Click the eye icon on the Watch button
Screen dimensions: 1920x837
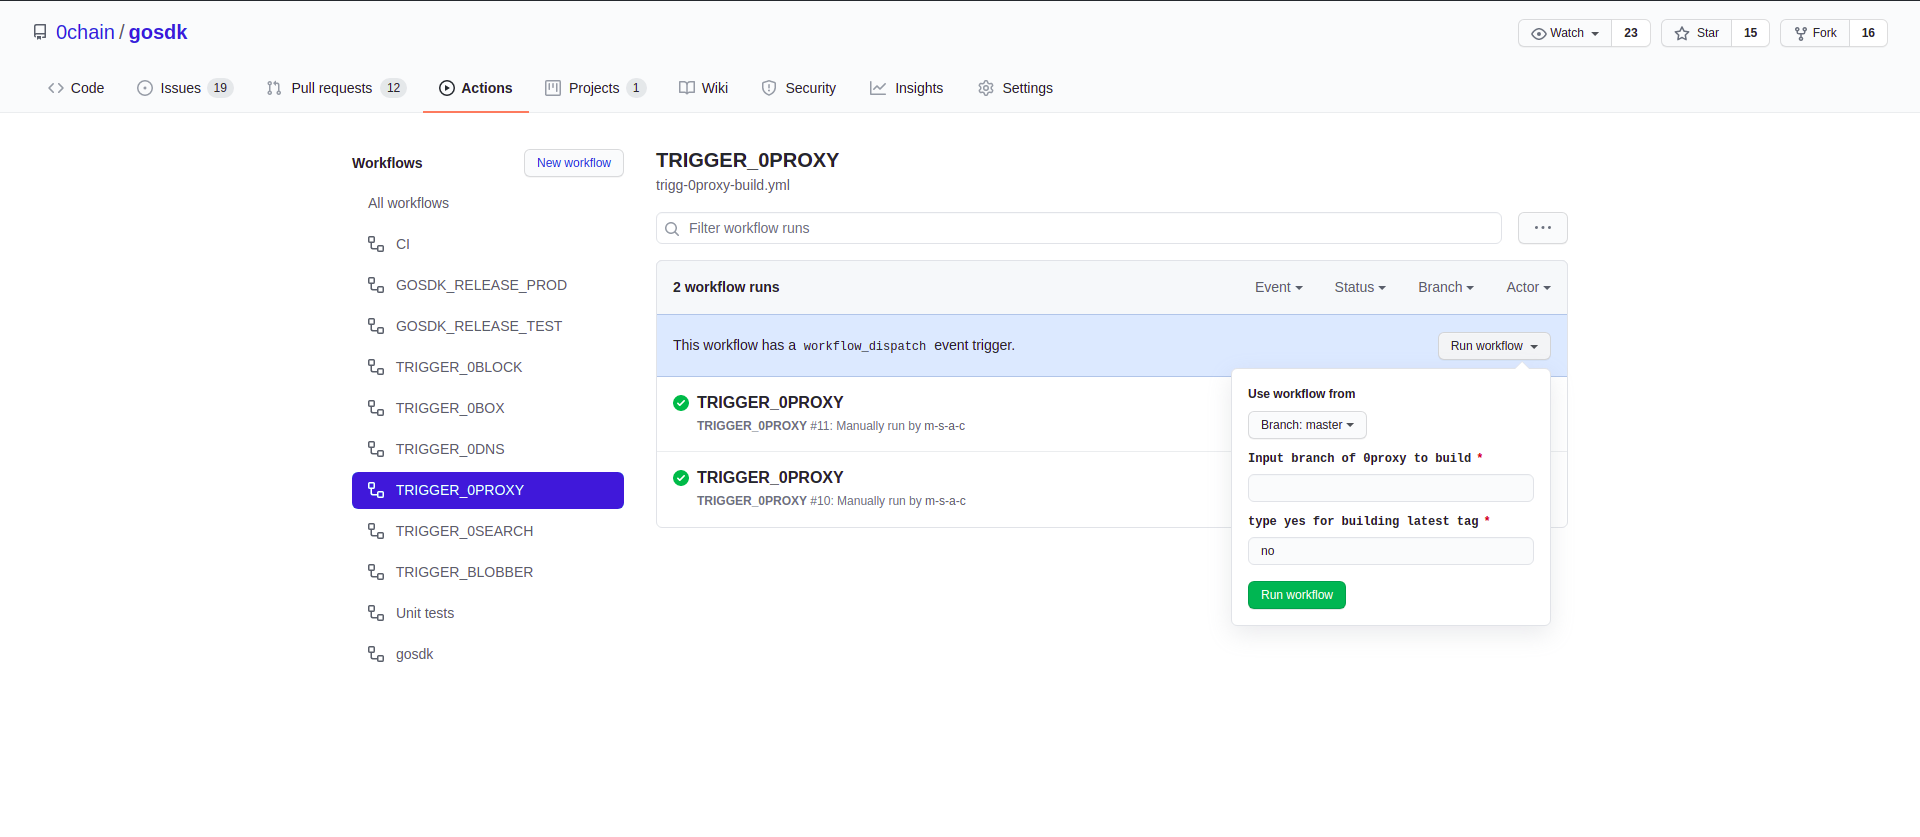pos(1538,34)
